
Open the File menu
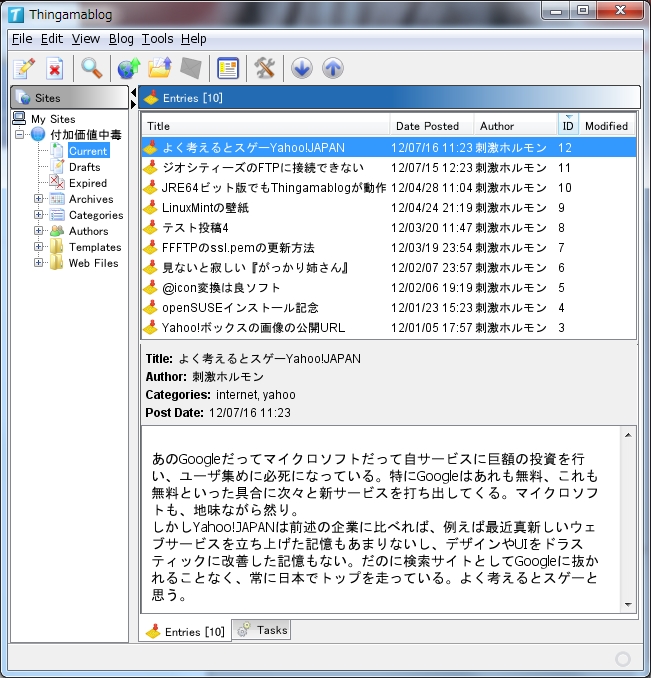pyautogui.click(x=22, y=39)
